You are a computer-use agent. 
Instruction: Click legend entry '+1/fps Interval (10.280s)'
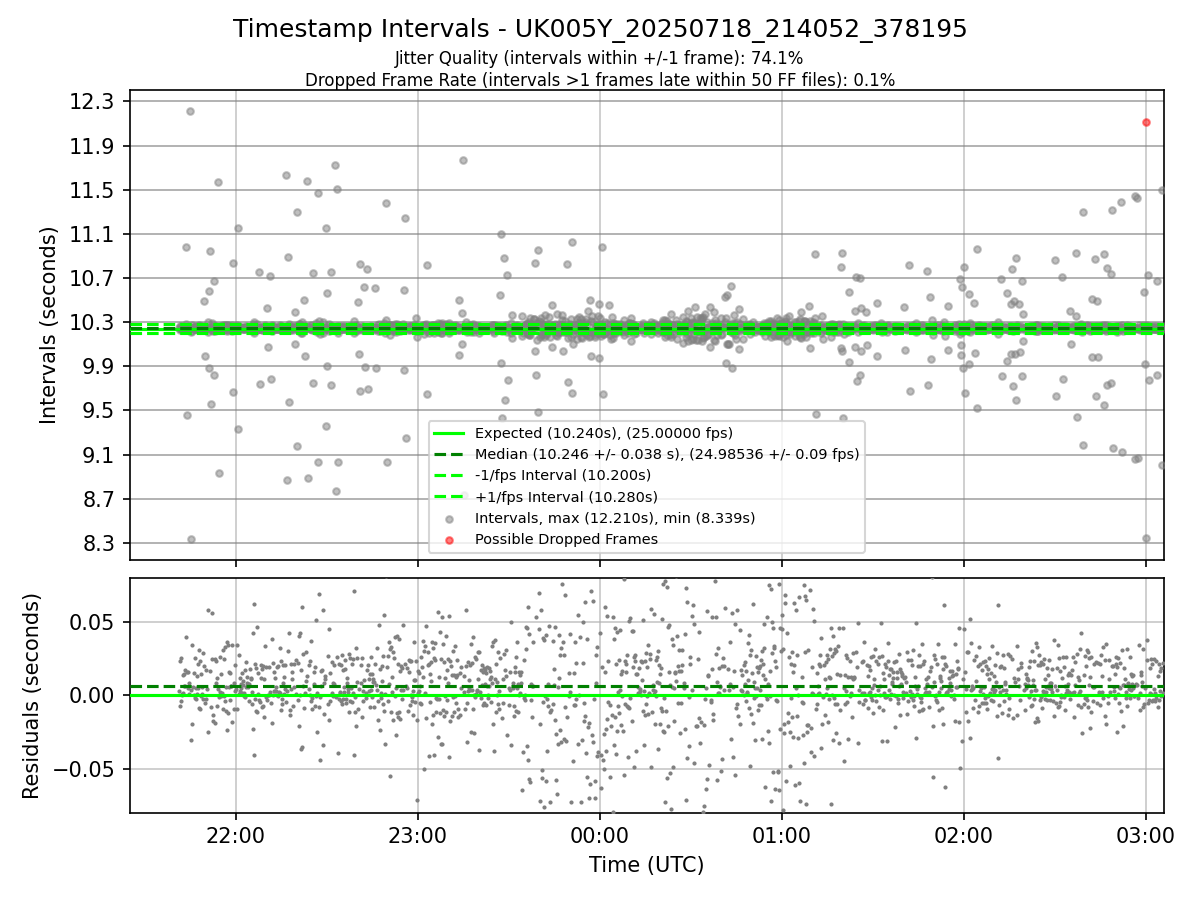pyautogui.click(x=566, y=496)
